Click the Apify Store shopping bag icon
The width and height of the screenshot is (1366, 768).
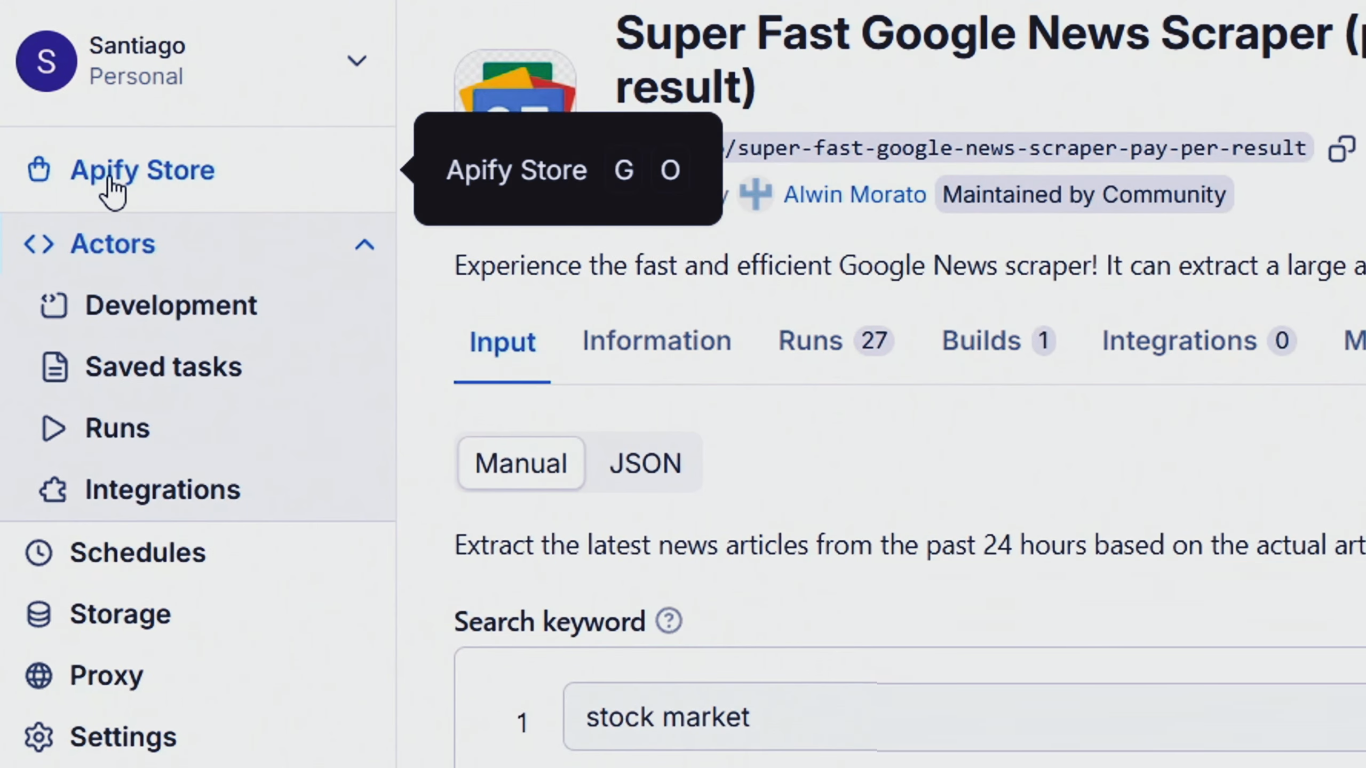click(39, 170)
